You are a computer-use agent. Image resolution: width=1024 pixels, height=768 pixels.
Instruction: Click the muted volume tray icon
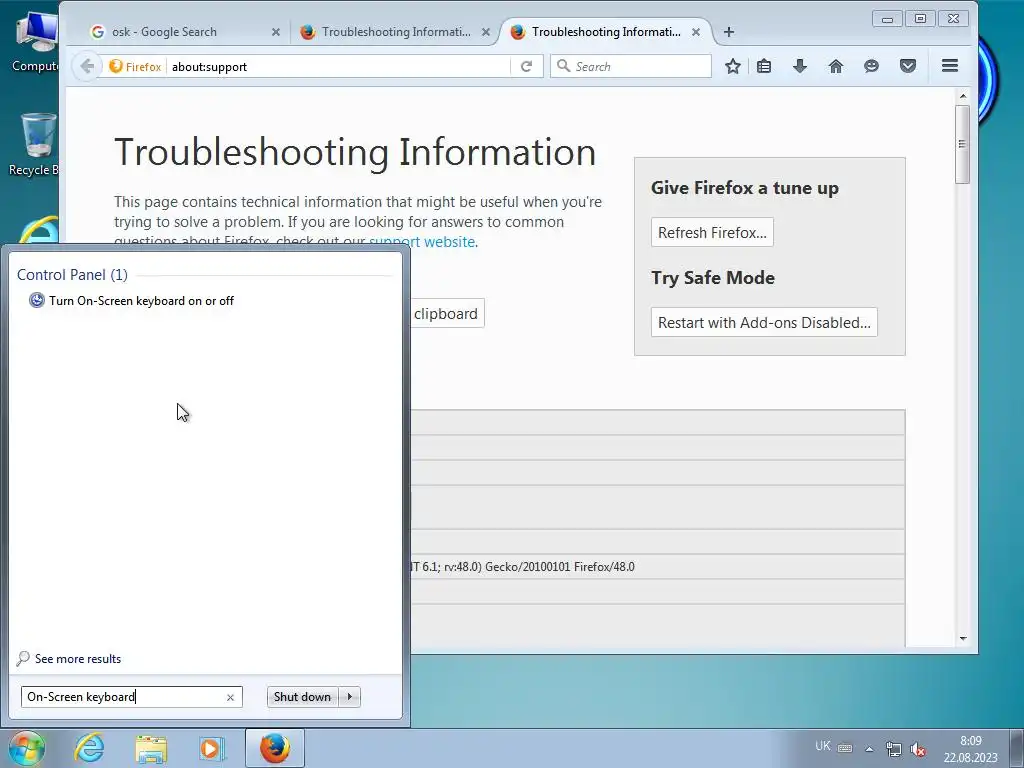coord(918,749)
